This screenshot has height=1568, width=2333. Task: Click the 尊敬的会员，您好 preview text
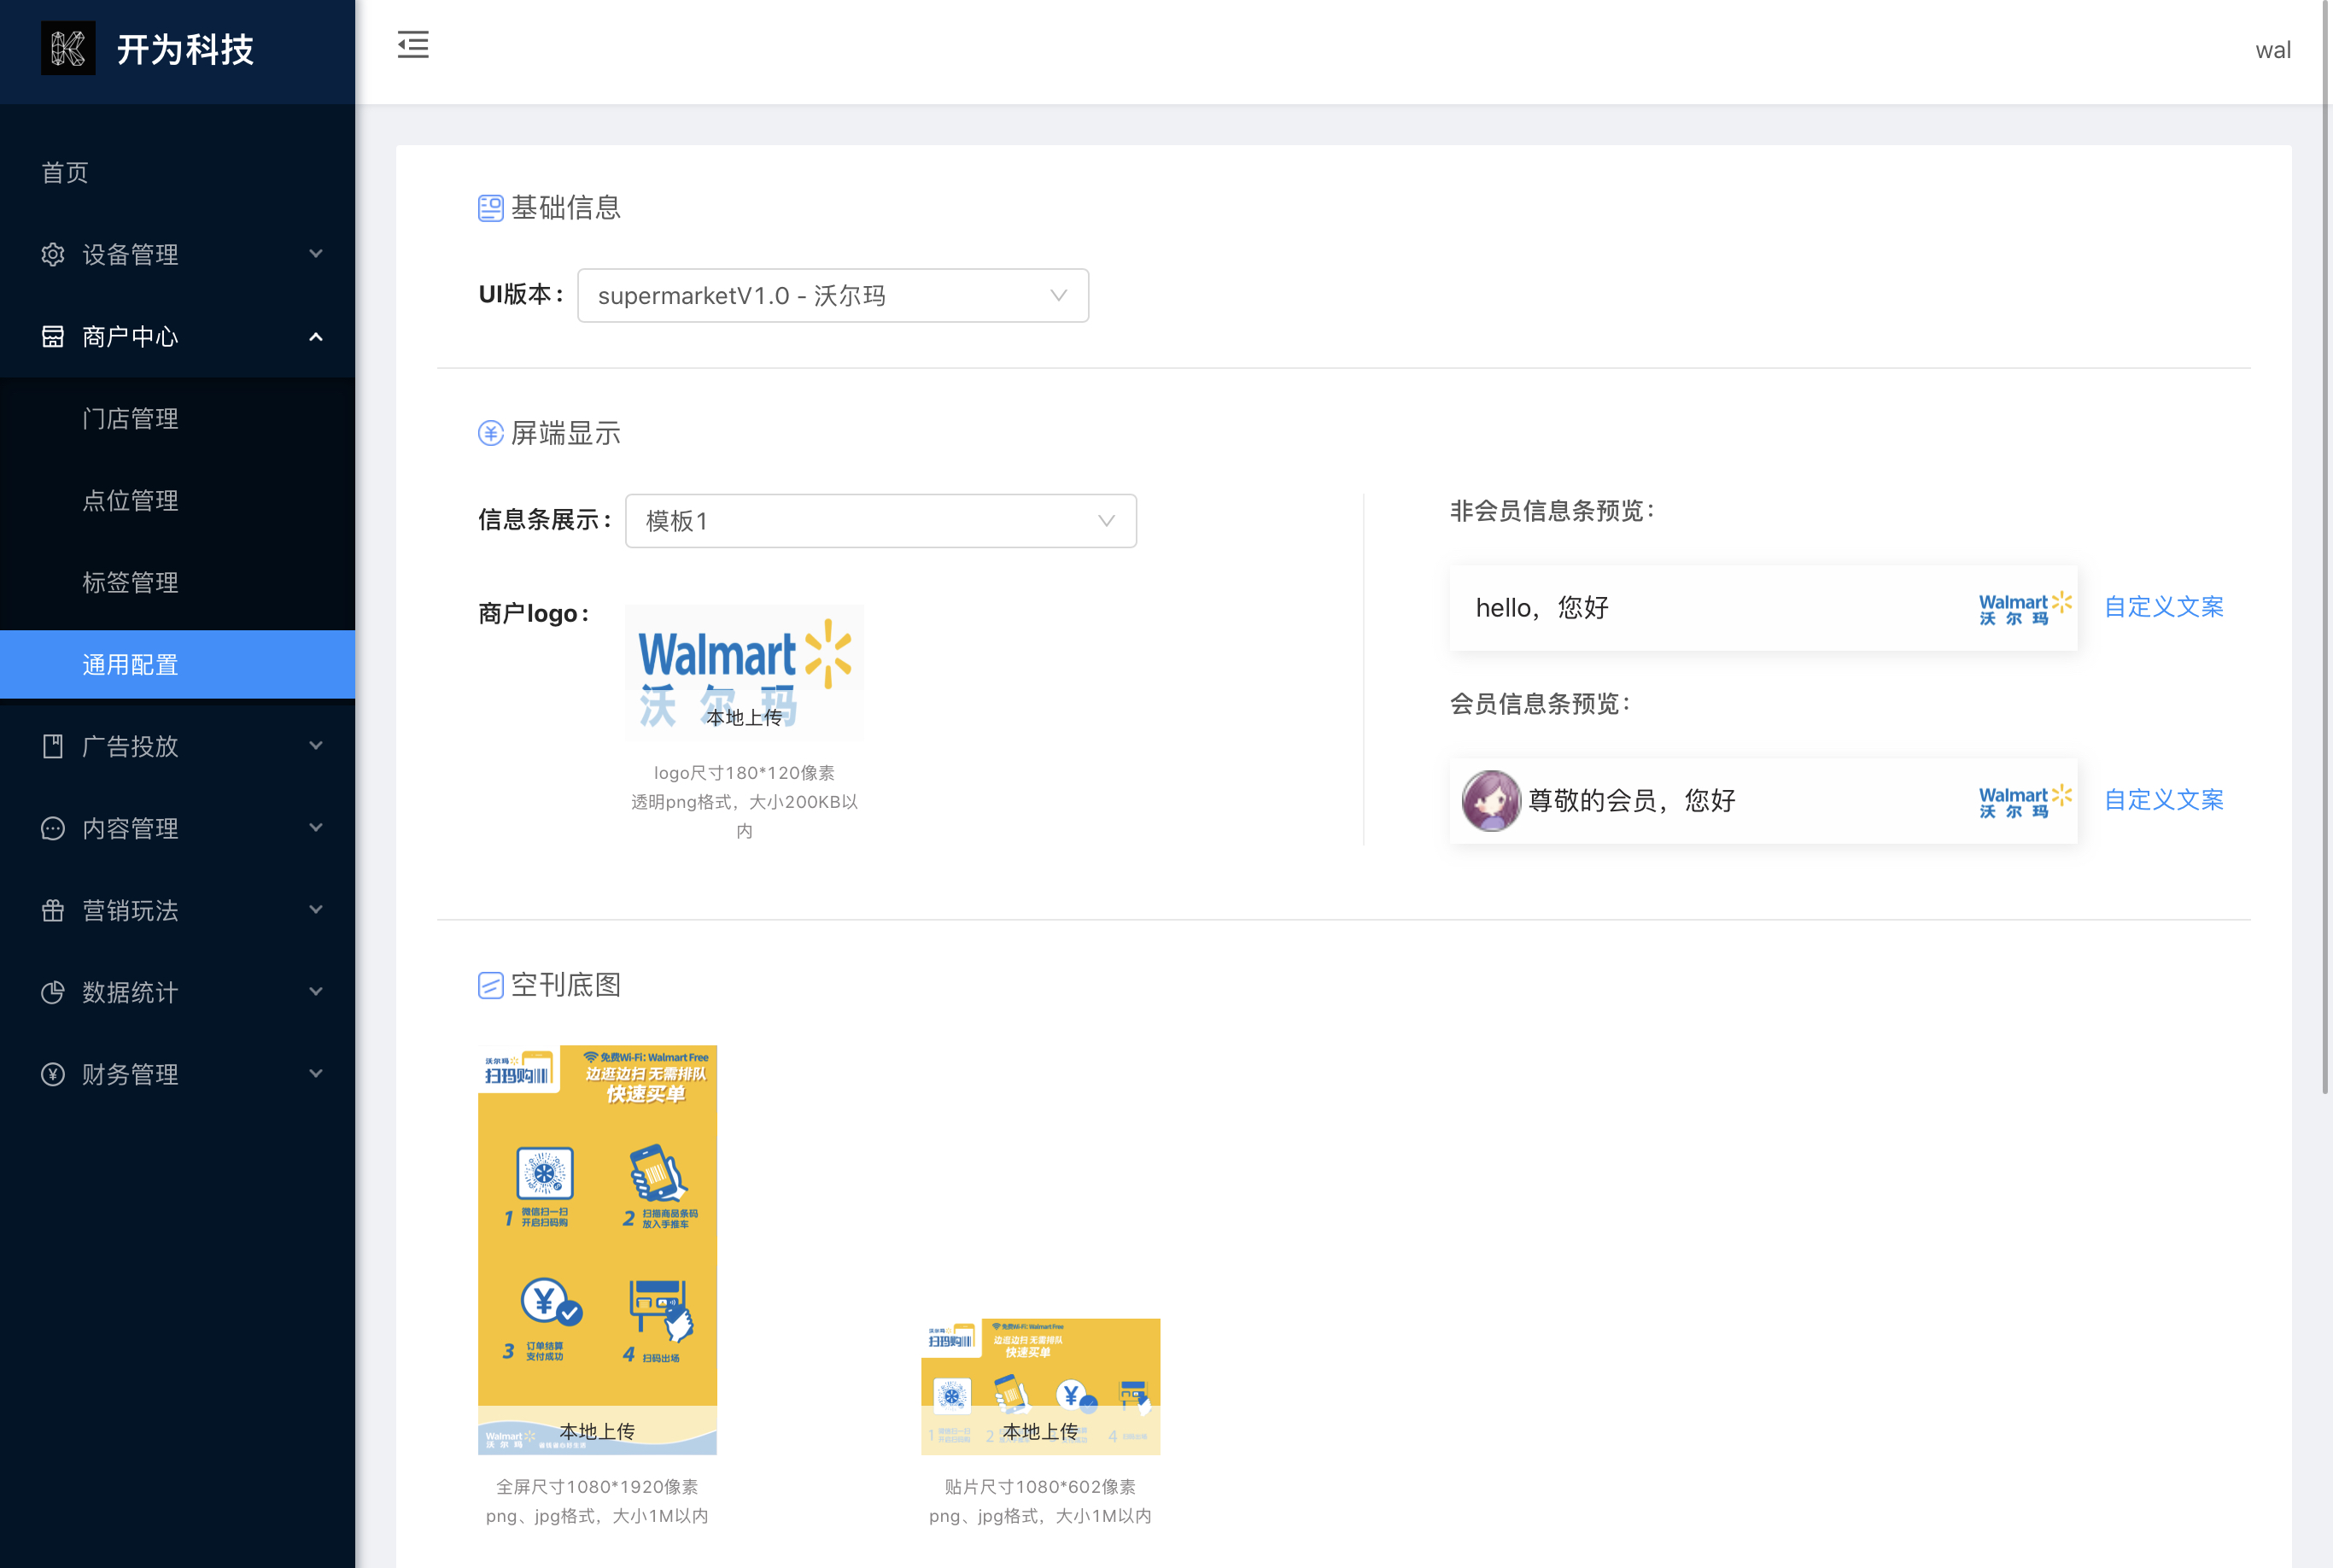pos(1632,801)
